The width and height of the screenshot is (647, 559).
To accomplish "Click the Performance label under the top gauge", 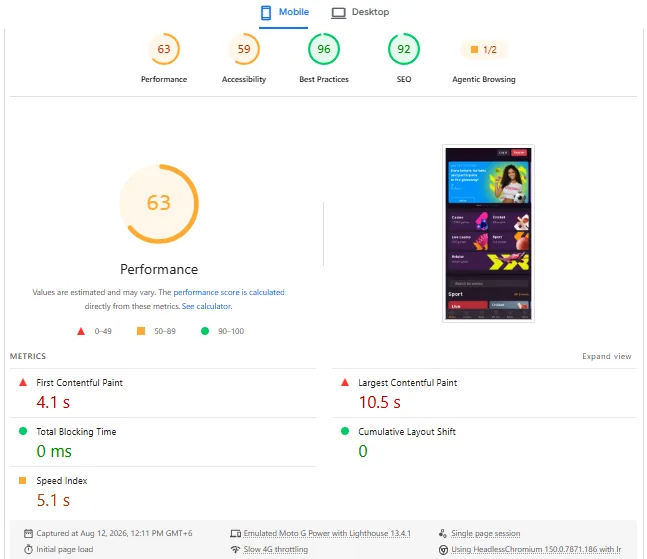I will tap(164, 79).
